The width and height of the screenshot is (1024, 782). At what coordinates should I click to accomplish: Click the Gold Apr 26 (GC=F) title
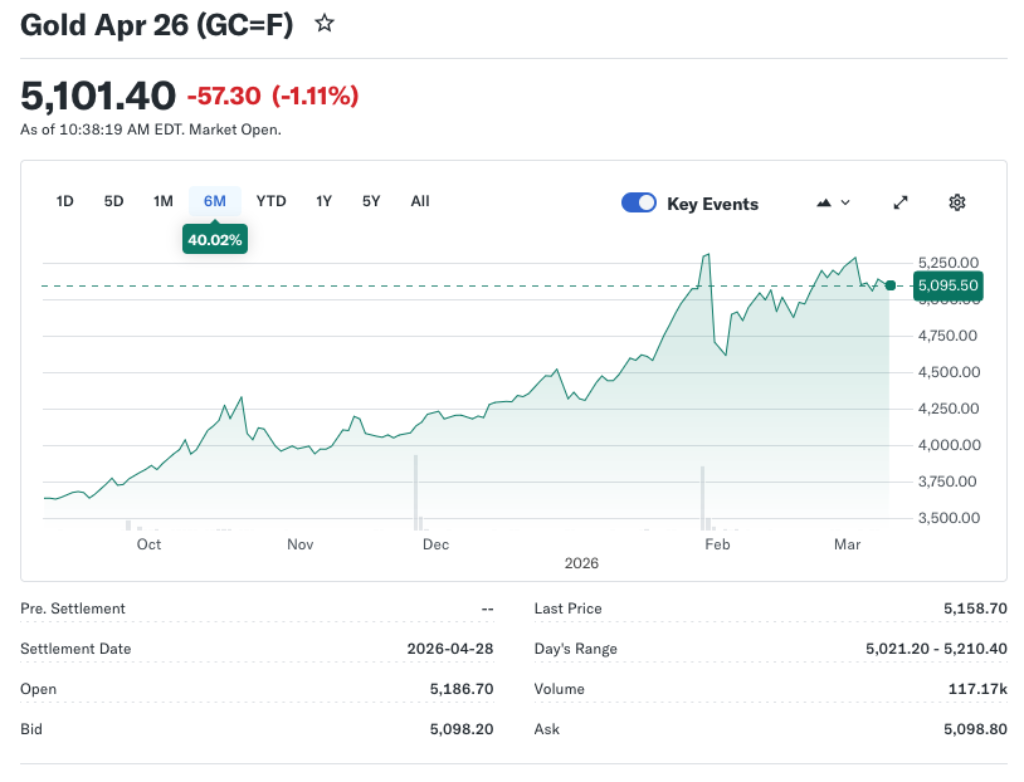(x=155, y=24)
